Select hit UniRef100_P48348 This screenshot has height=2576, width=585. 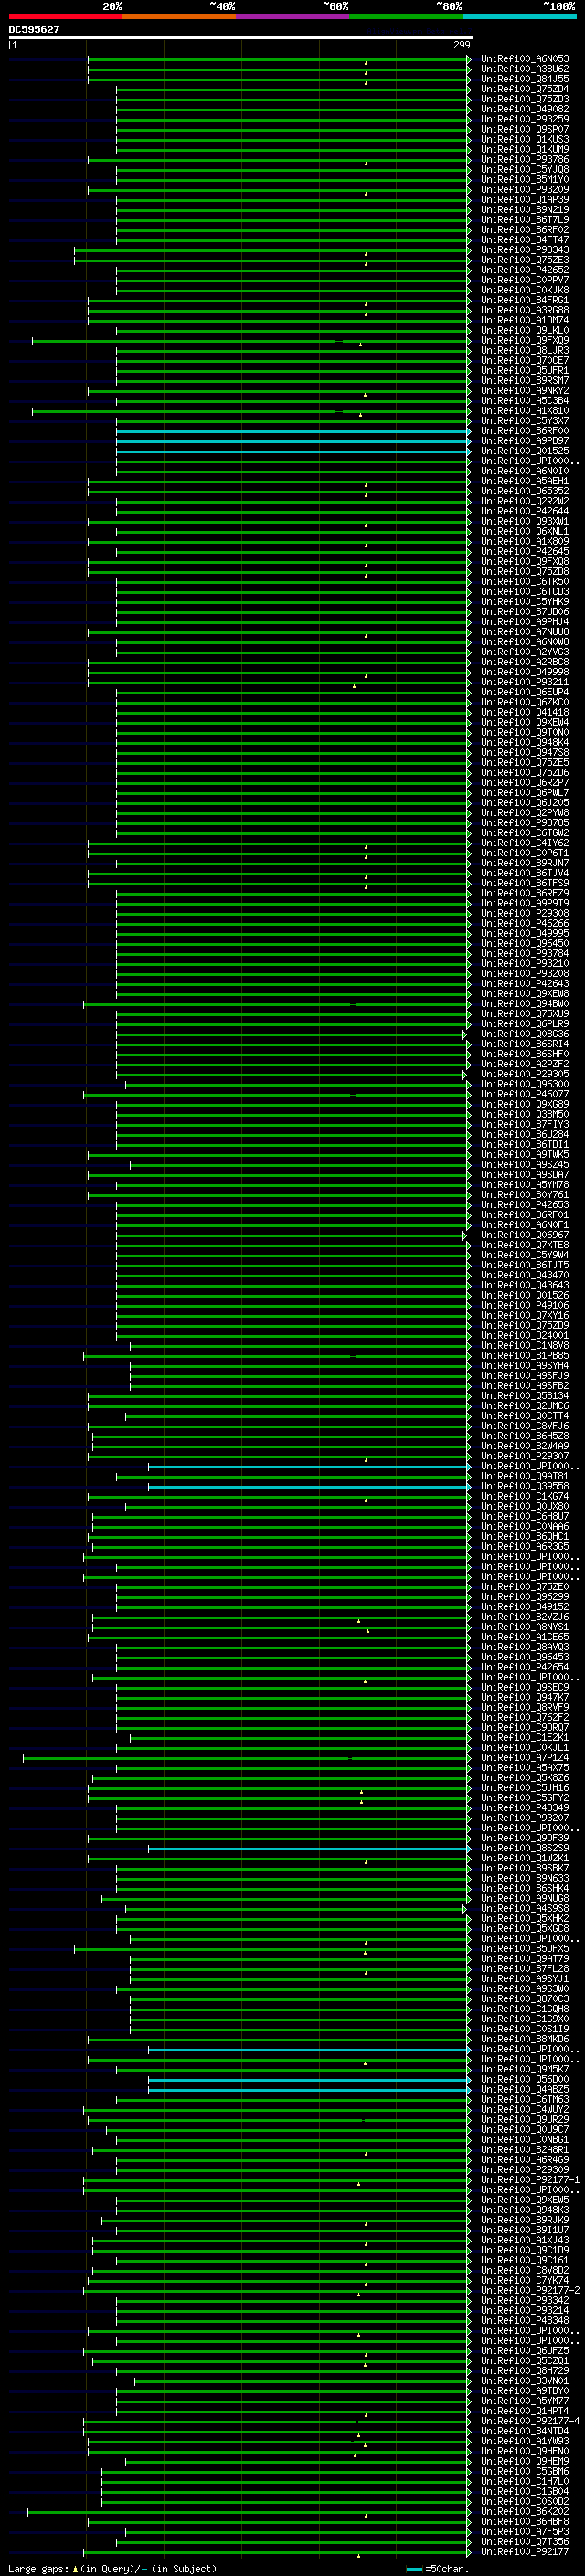click(525, 2320)
